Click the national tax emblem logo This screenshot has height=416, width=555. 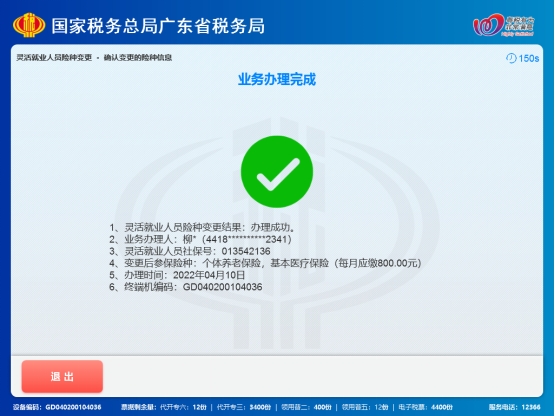[x=29, y=25]
